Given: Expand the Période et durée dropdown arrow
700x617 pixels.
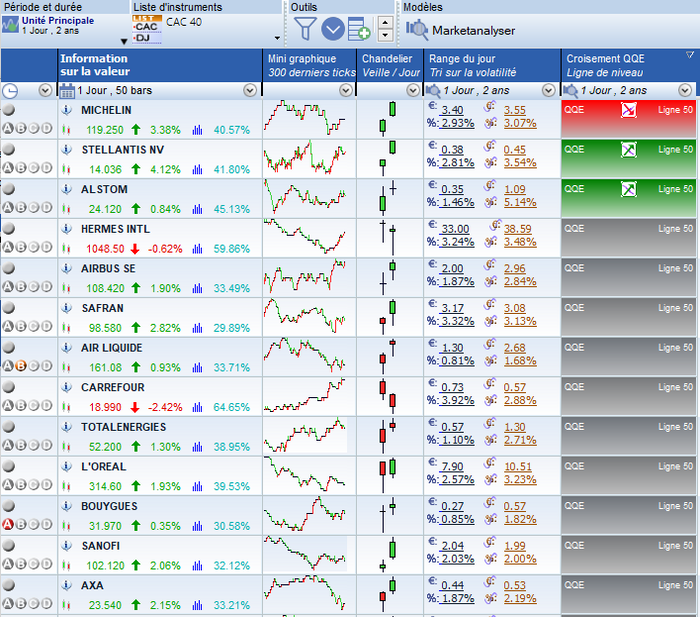Looking at the screenshot, I should [x=124, y=41].
